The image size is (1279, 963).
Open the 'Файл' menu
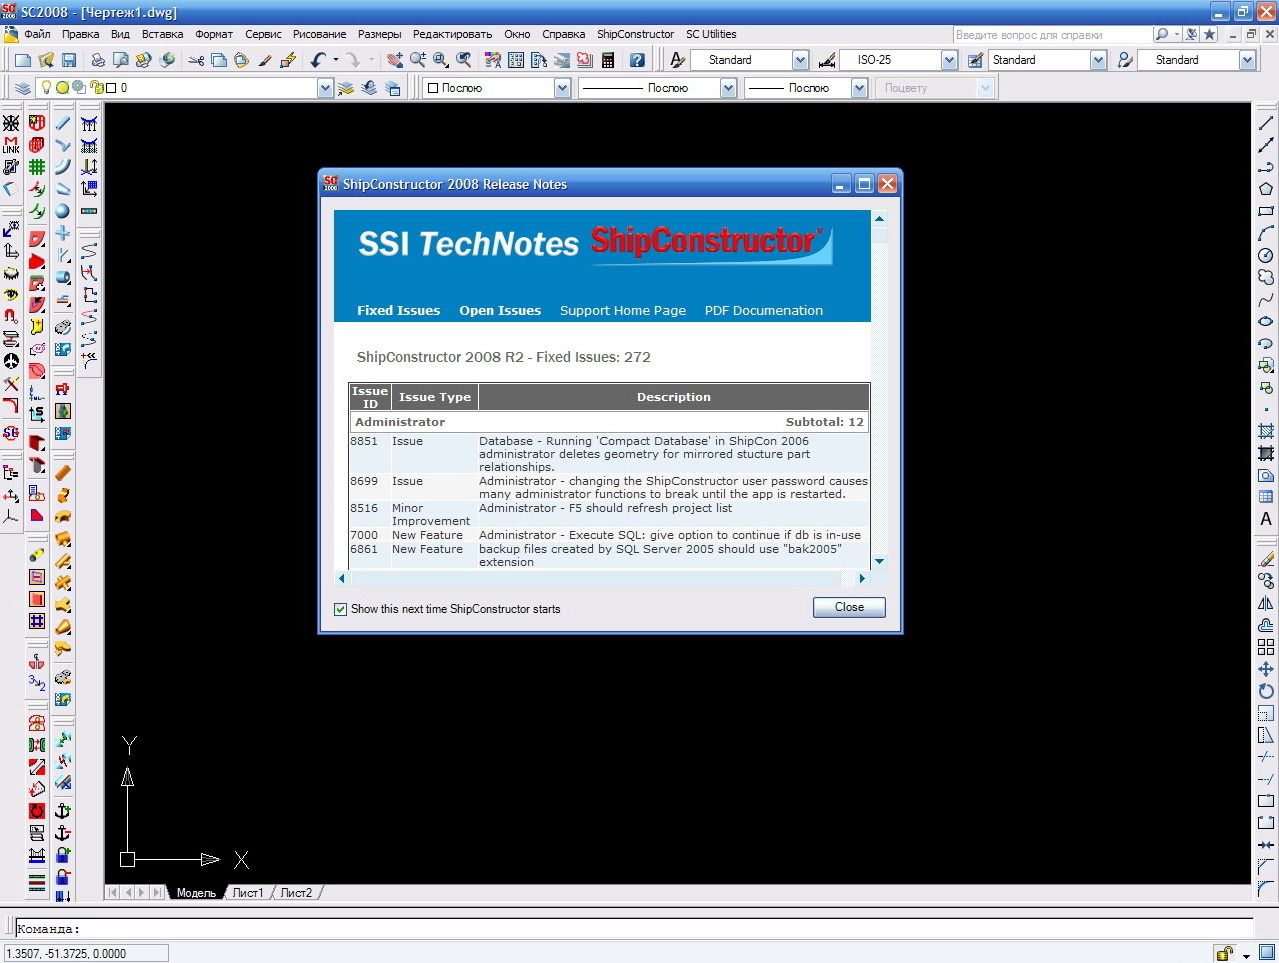coord(37,34)
